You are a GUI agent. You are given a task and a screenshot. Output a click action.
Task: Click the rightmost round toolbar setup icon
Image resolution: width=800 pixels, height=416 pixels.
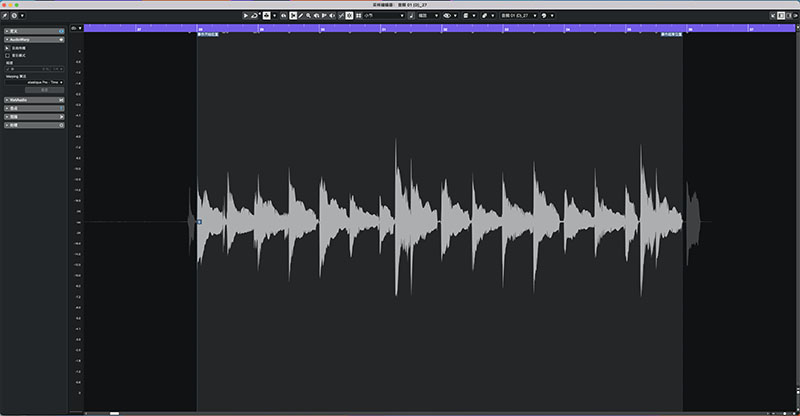(x=796, y=16)
